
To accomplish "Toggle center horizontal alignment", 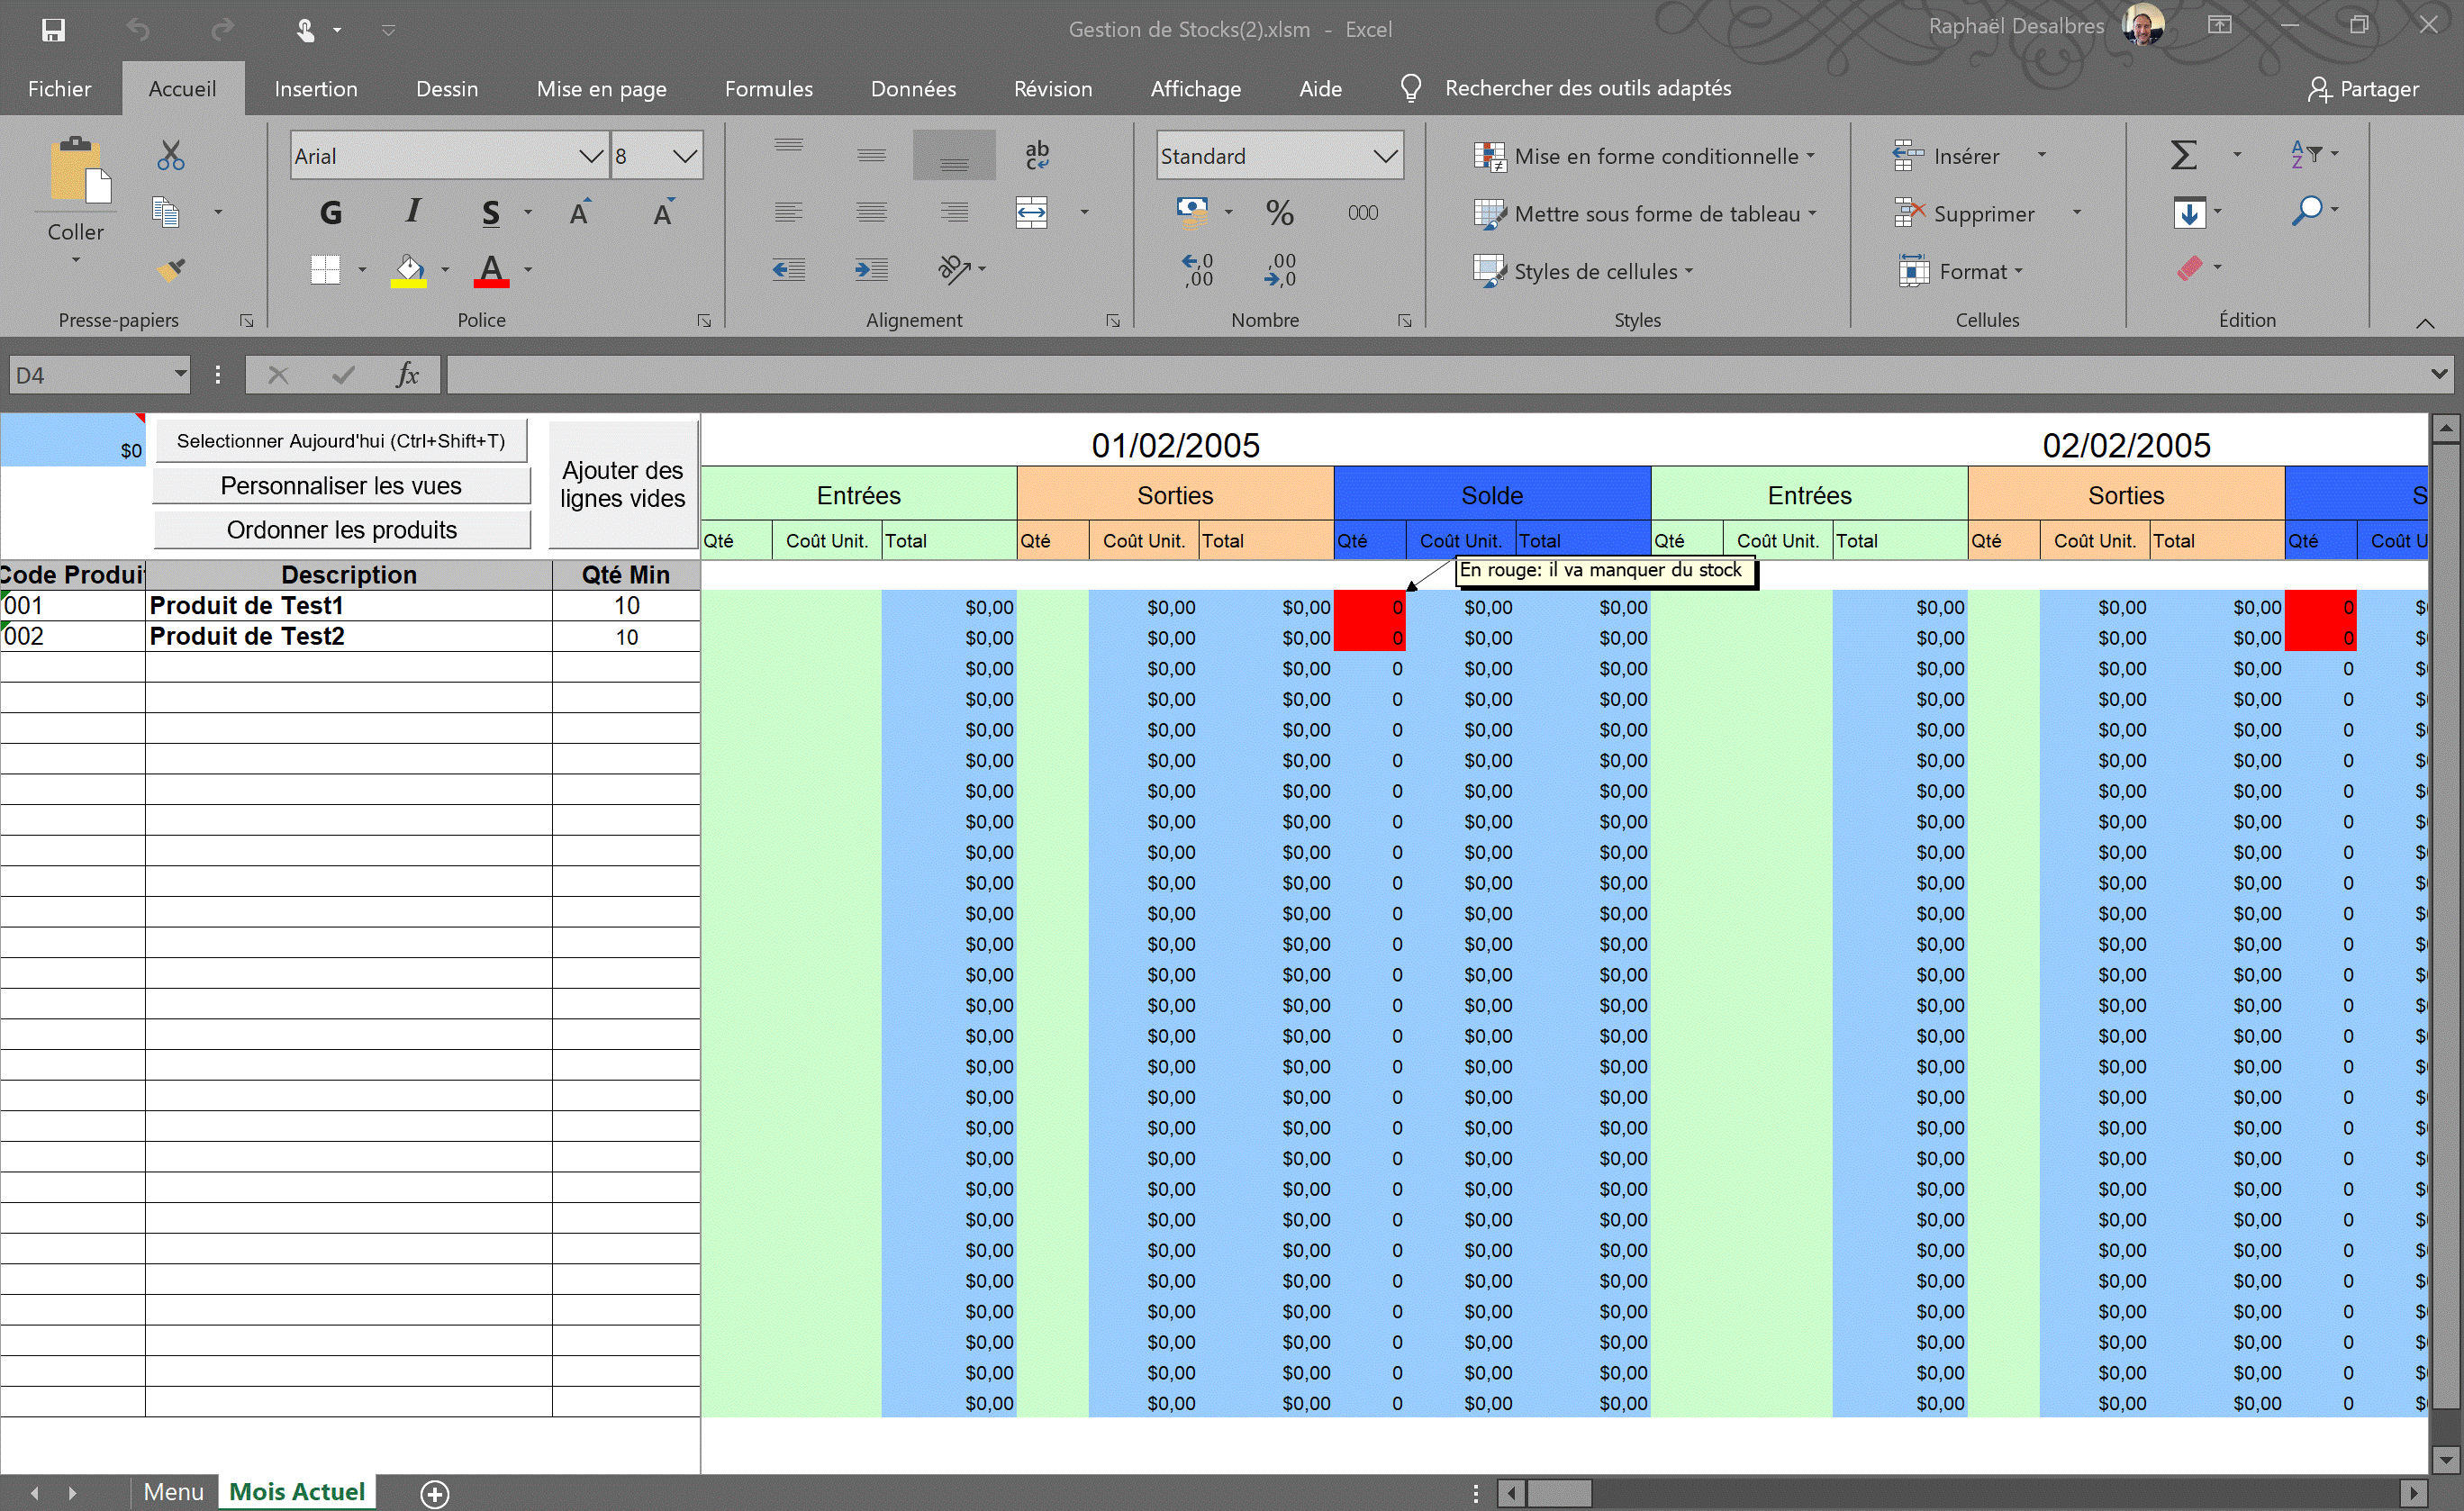I will tap(871, 212).
